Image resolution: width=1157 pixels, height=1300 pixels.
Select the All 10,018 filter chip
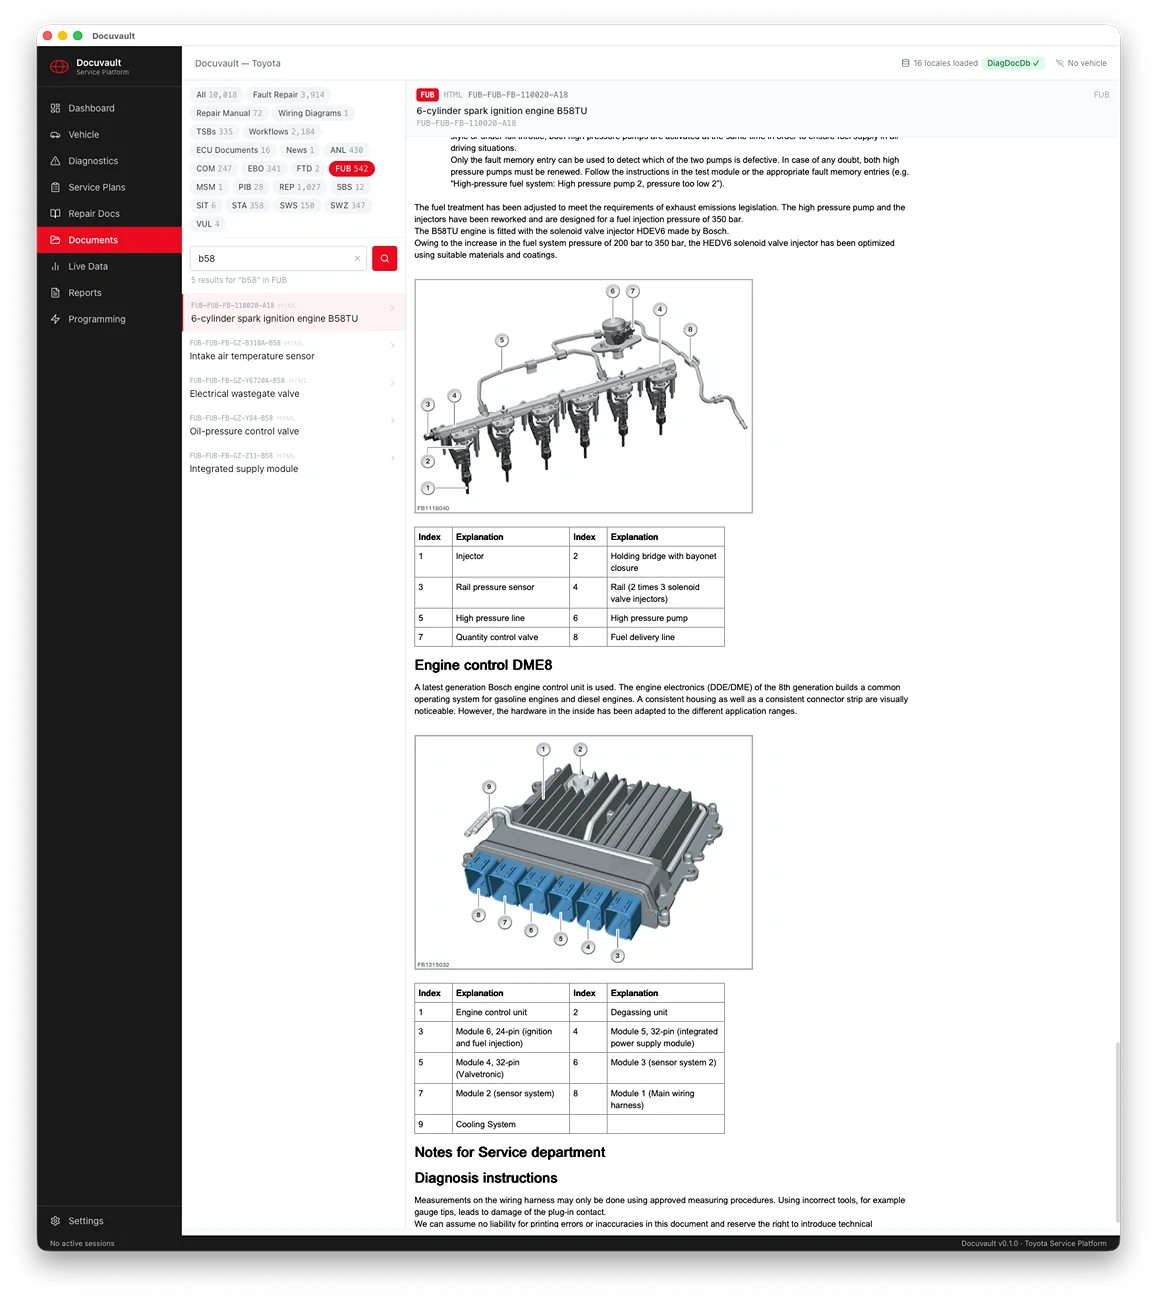click(x=217, y=95)
